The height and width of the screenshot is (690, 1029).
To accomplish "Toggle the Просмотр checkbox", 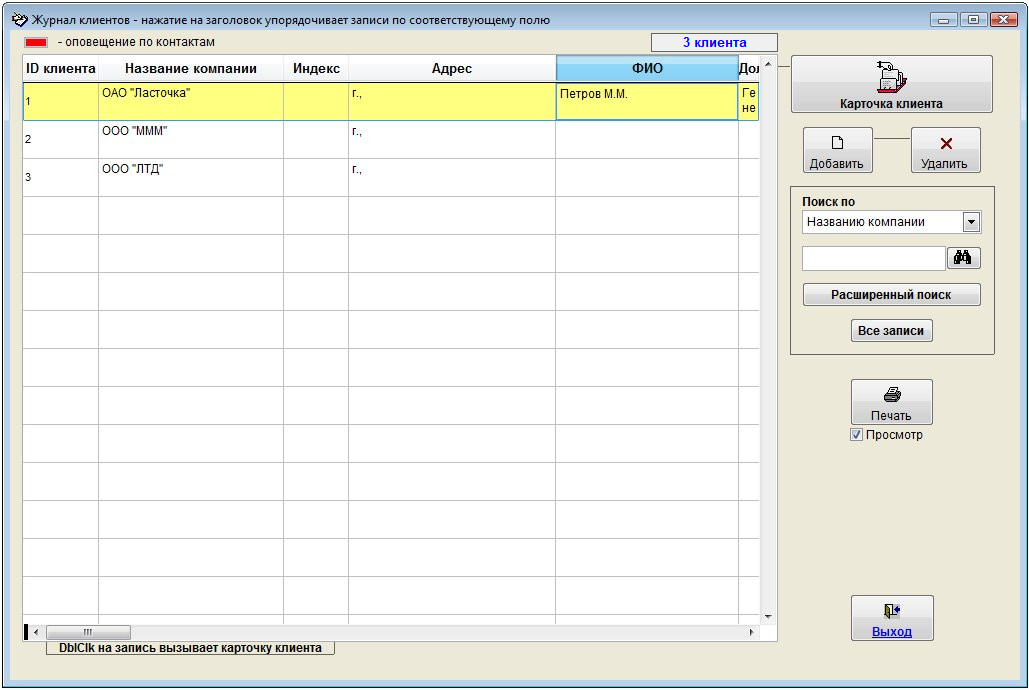I will (x=856, y=435).
